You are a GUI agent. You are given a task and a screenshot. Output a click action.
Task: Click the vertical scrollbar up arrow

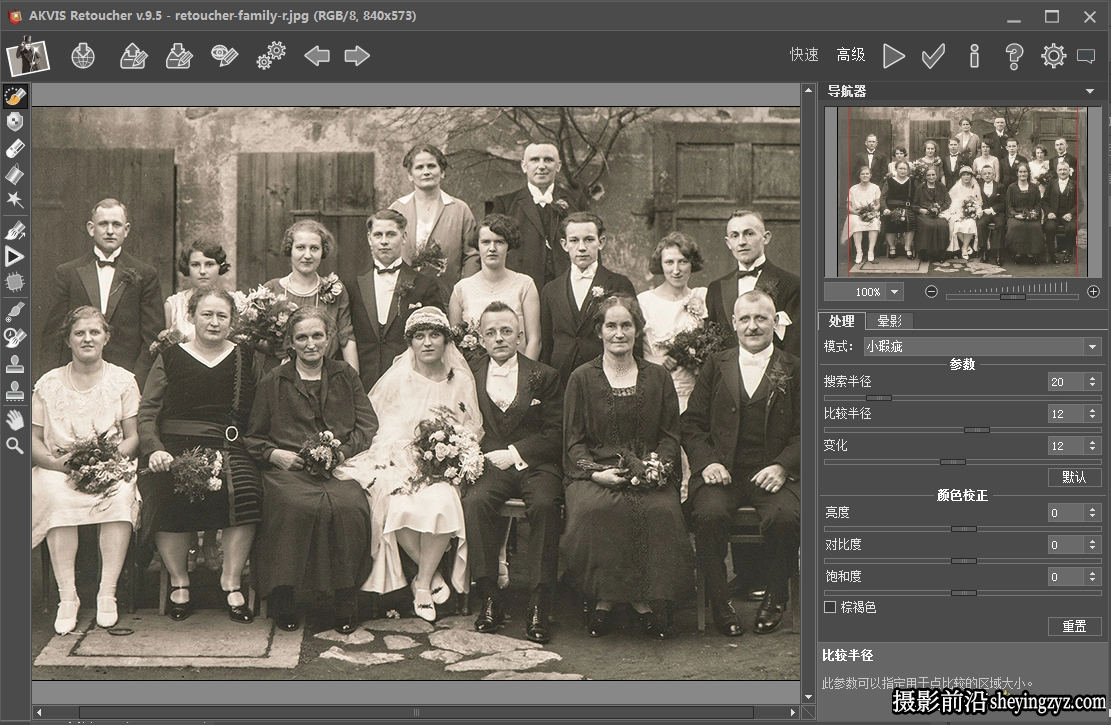click(808, 90)
